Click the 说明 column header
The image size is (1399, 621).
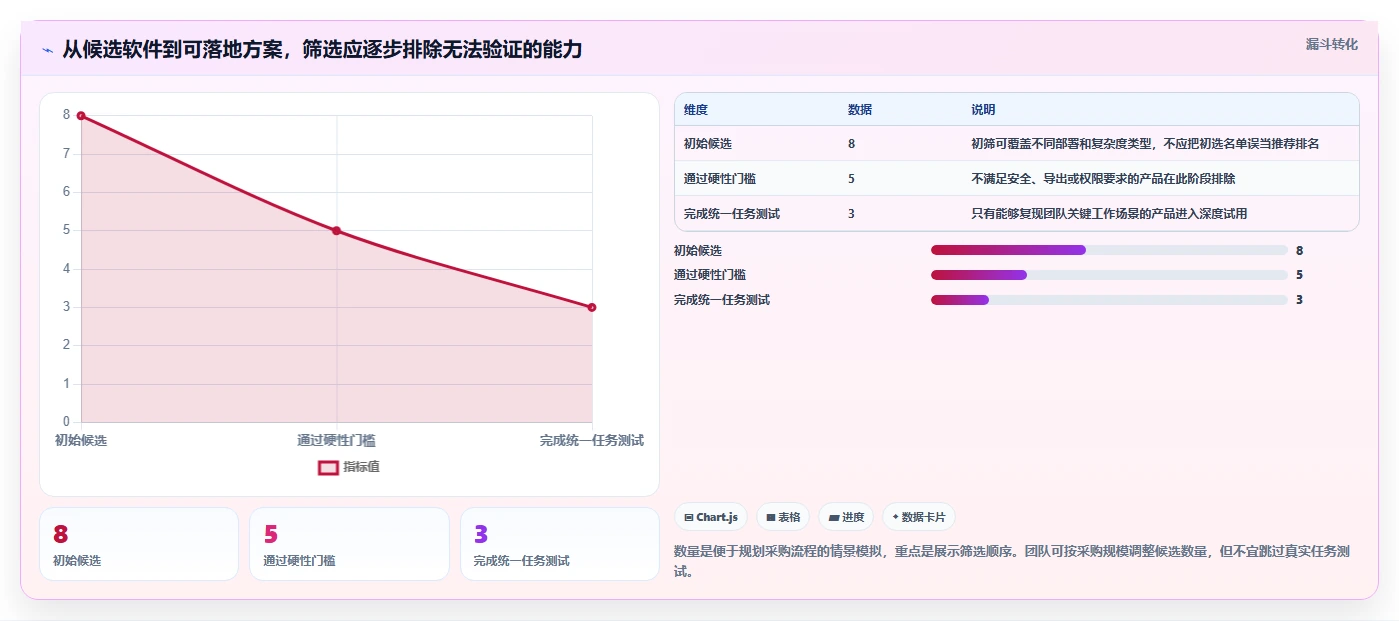point(983,110)
